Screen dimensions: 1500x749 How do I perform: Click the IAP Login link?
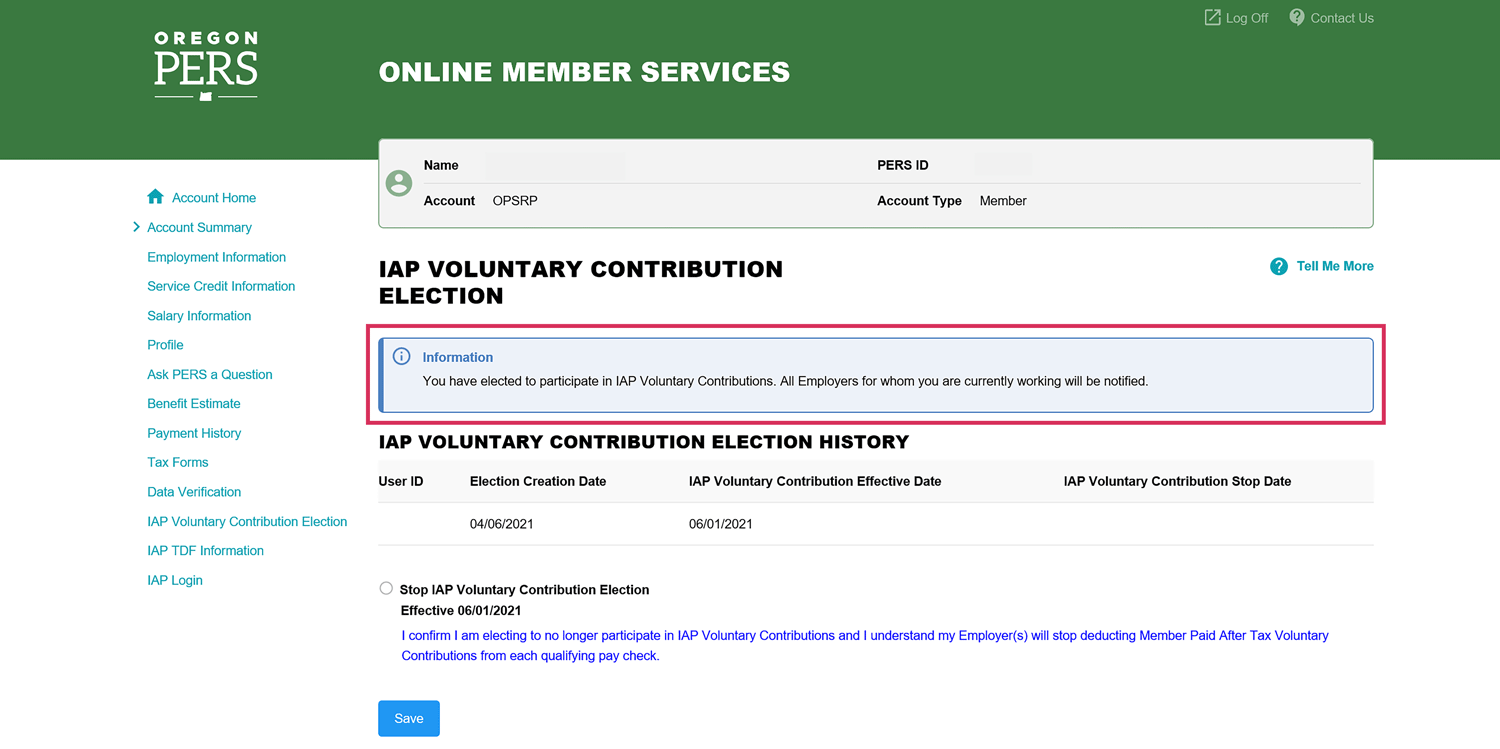point(175,580)
